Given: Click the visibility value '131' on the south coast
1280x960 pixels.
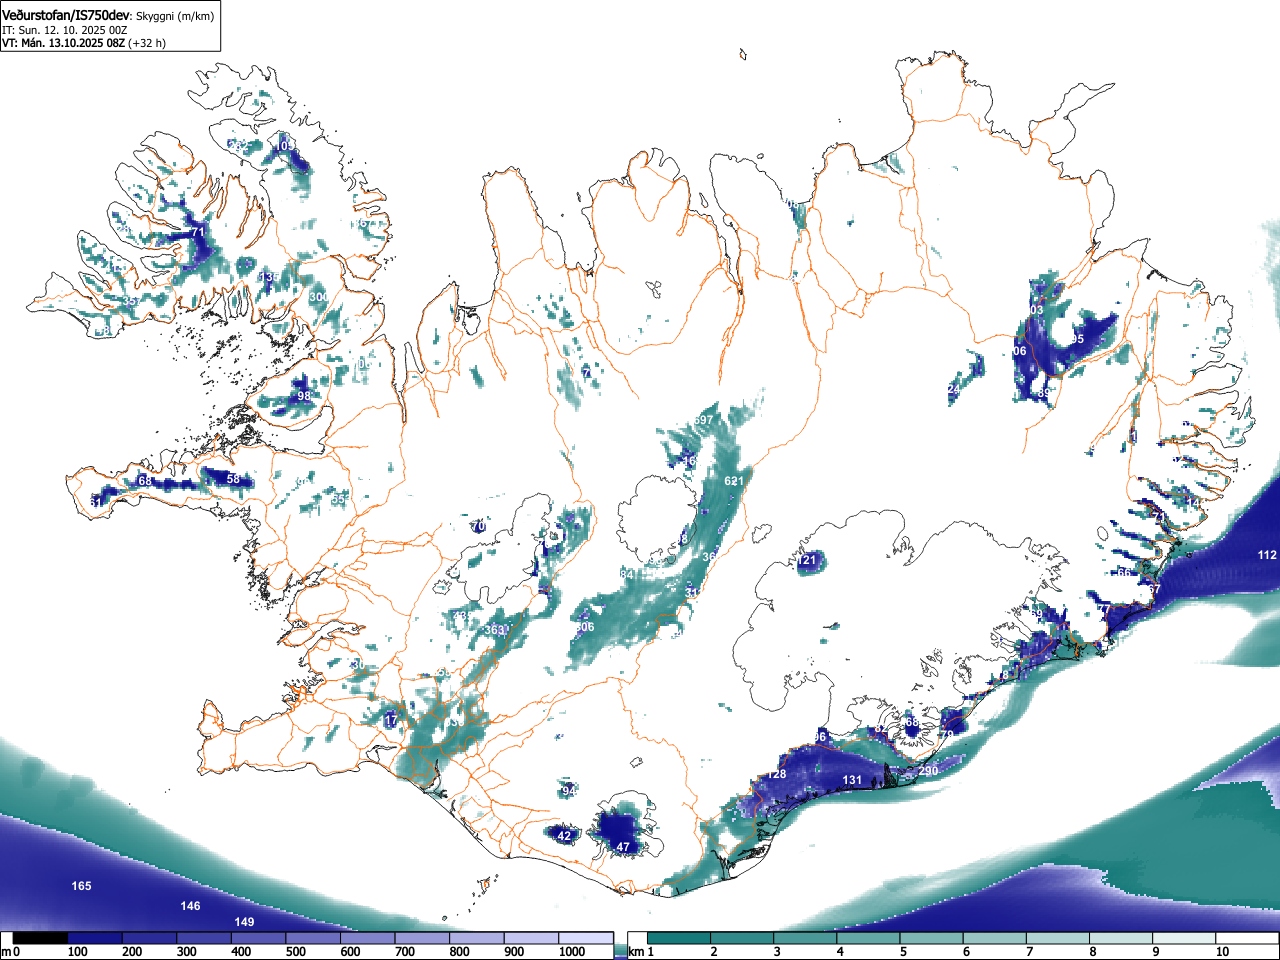Looking at the screenshot, I should (x=852, y=780).
